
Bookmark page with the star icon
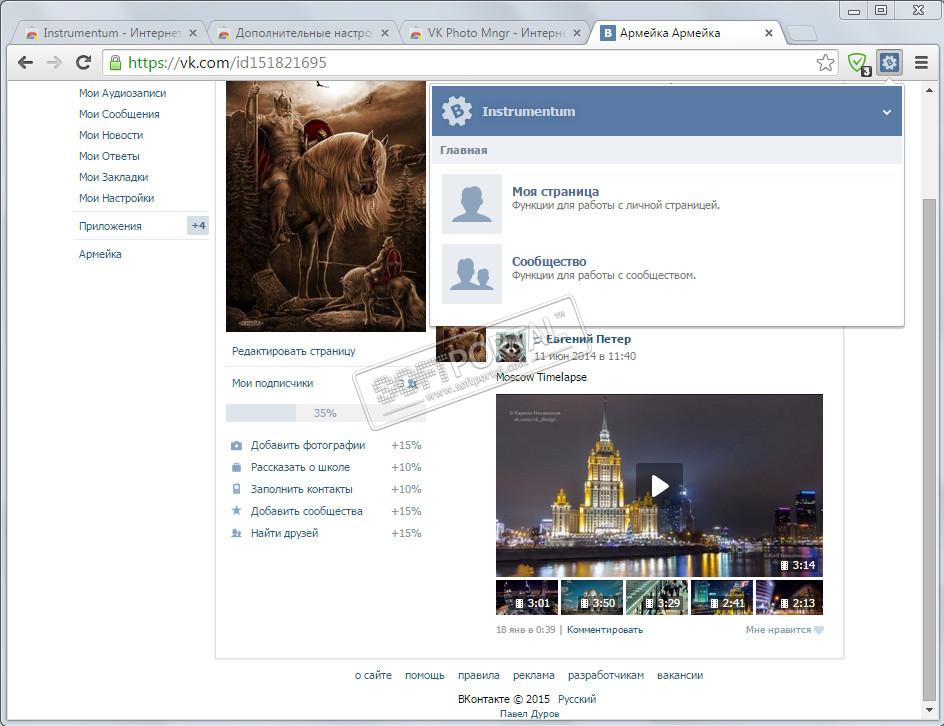[825, 63]
